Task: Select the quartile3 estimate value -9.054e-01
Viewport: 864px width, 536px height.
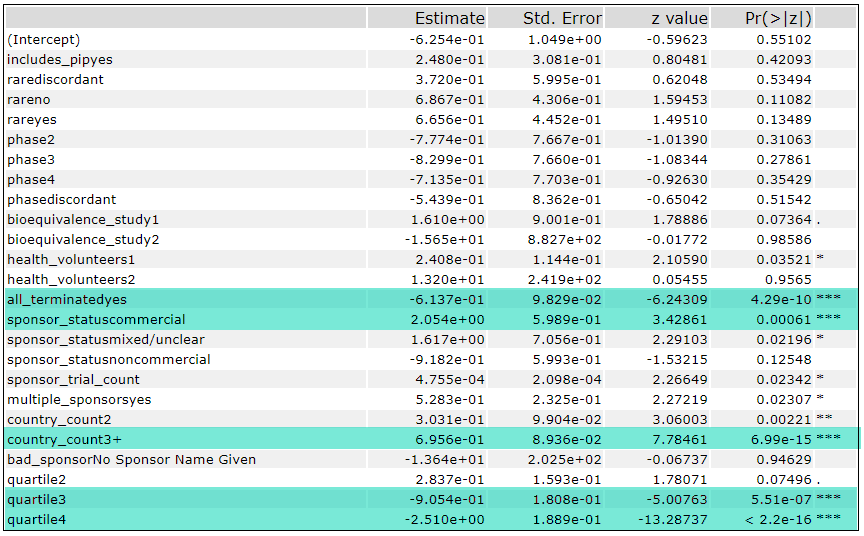Action: [x=446, y=500]
